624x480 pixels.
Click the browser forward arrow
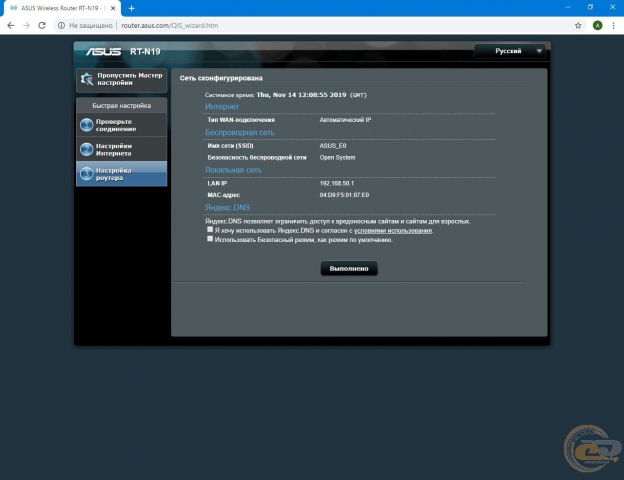(26, 25)
